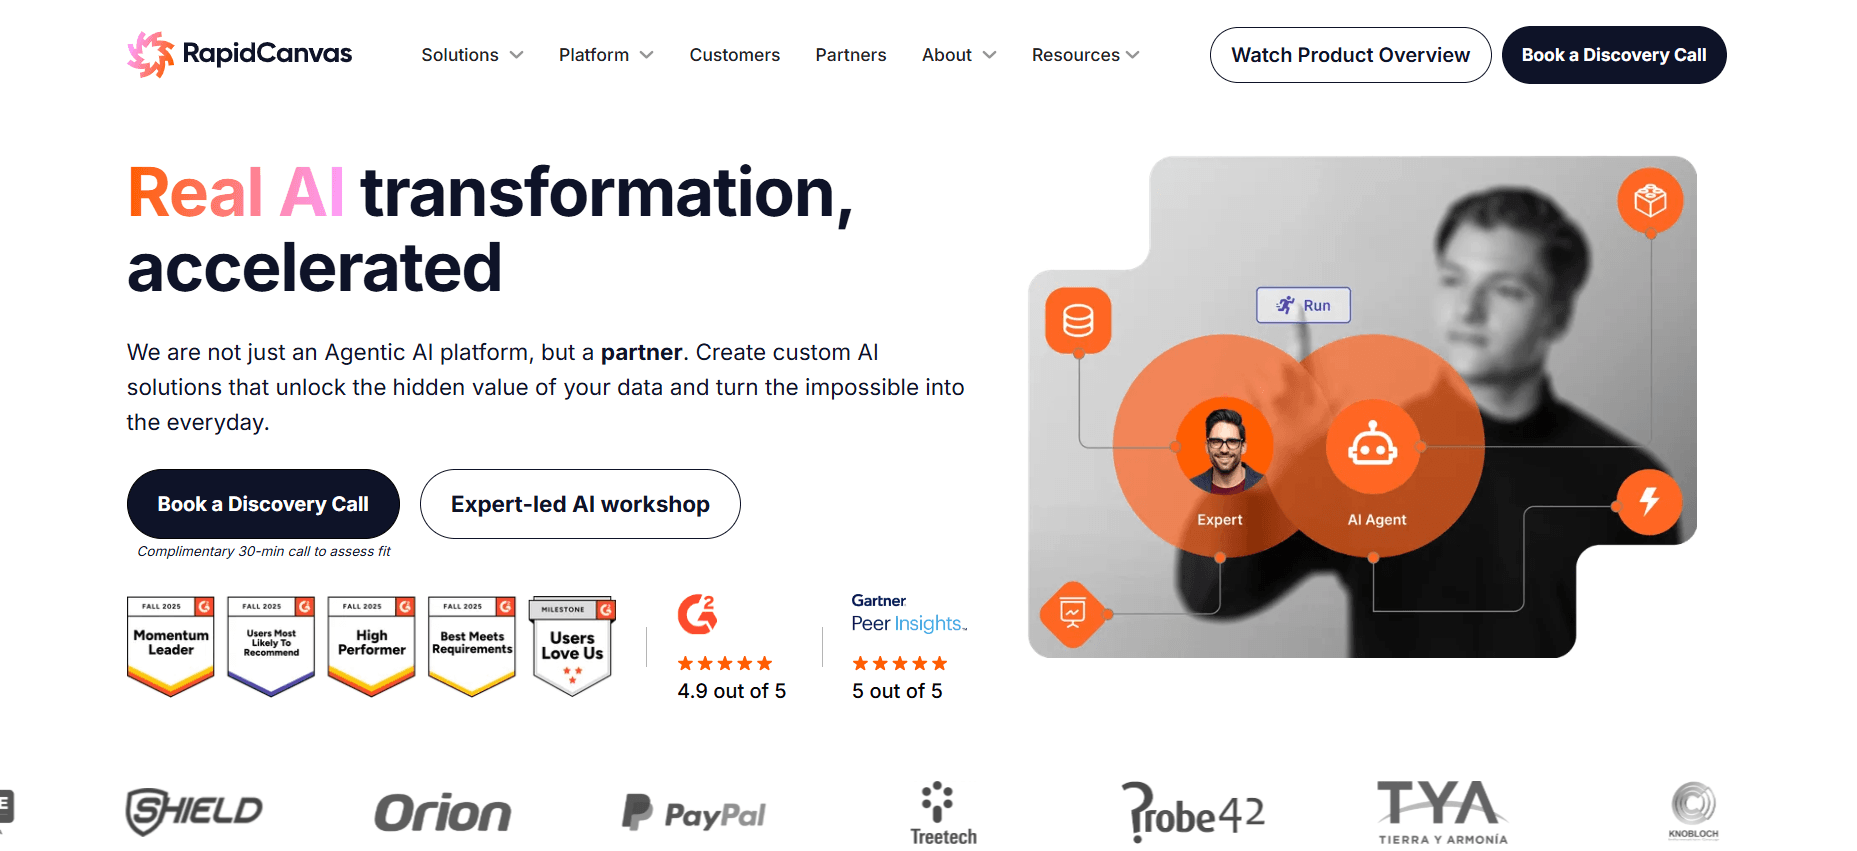Click the presentation chart diamond icon
Image resolution: width=1857 pixels, height=851 pixels.
pos(1072,614)
